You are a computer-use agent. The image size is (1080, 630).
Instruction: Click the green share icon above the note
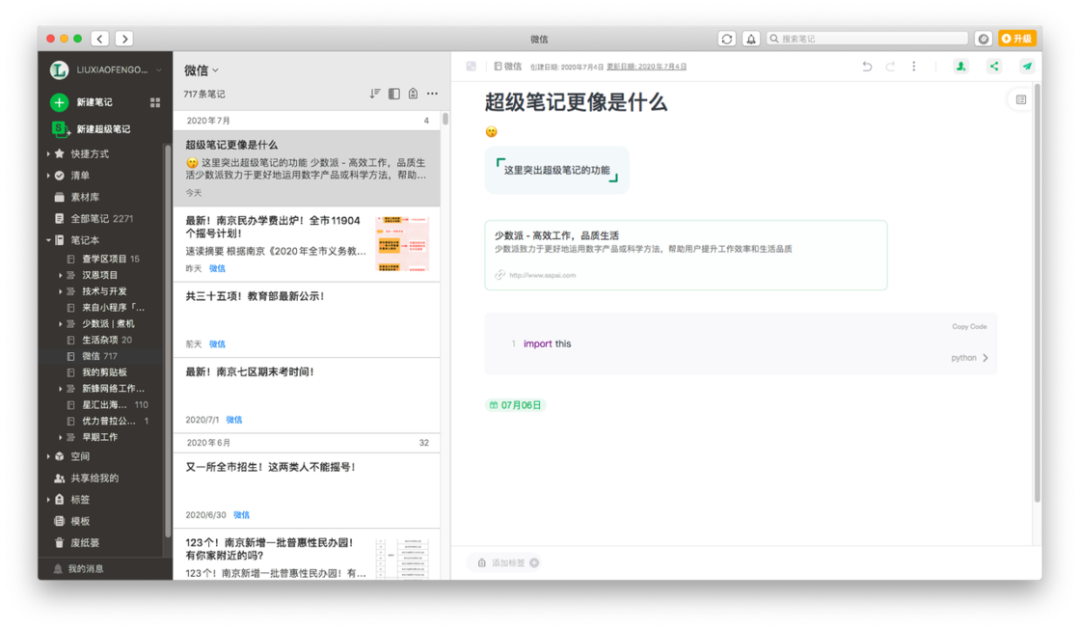[993, 66]
